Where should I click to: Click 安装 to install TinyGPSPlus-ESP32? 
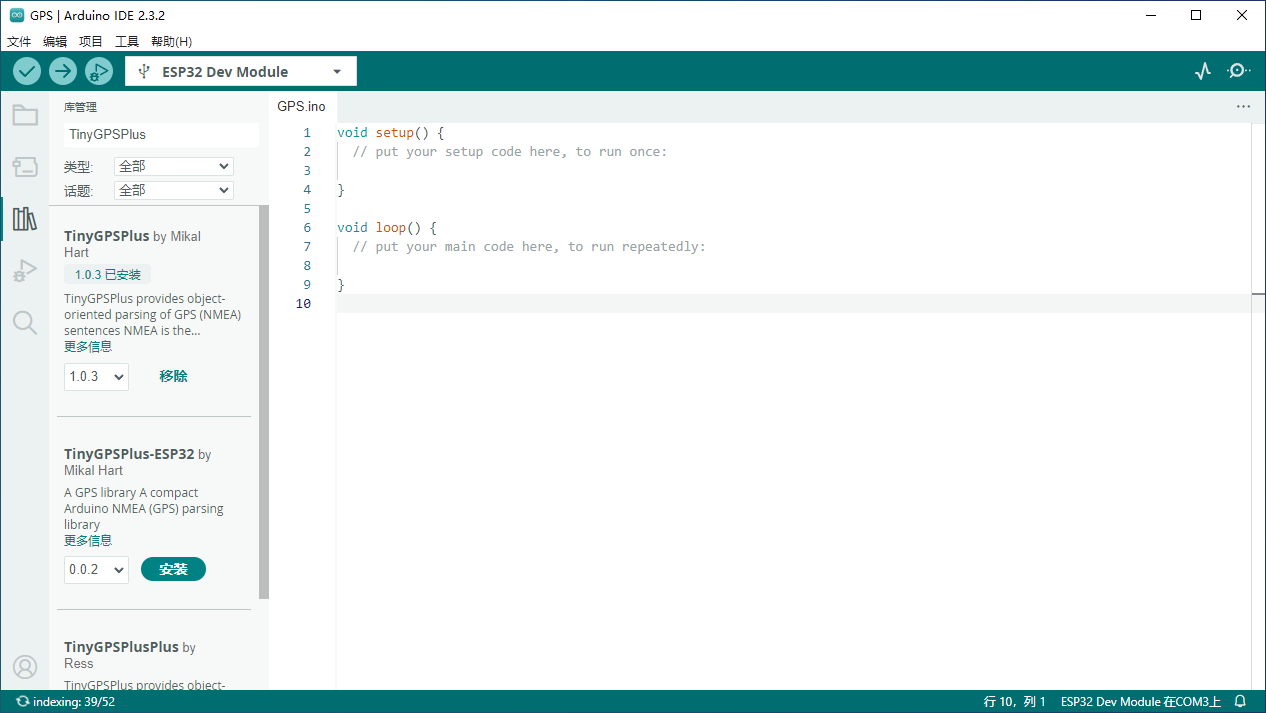tap(173, 569)
